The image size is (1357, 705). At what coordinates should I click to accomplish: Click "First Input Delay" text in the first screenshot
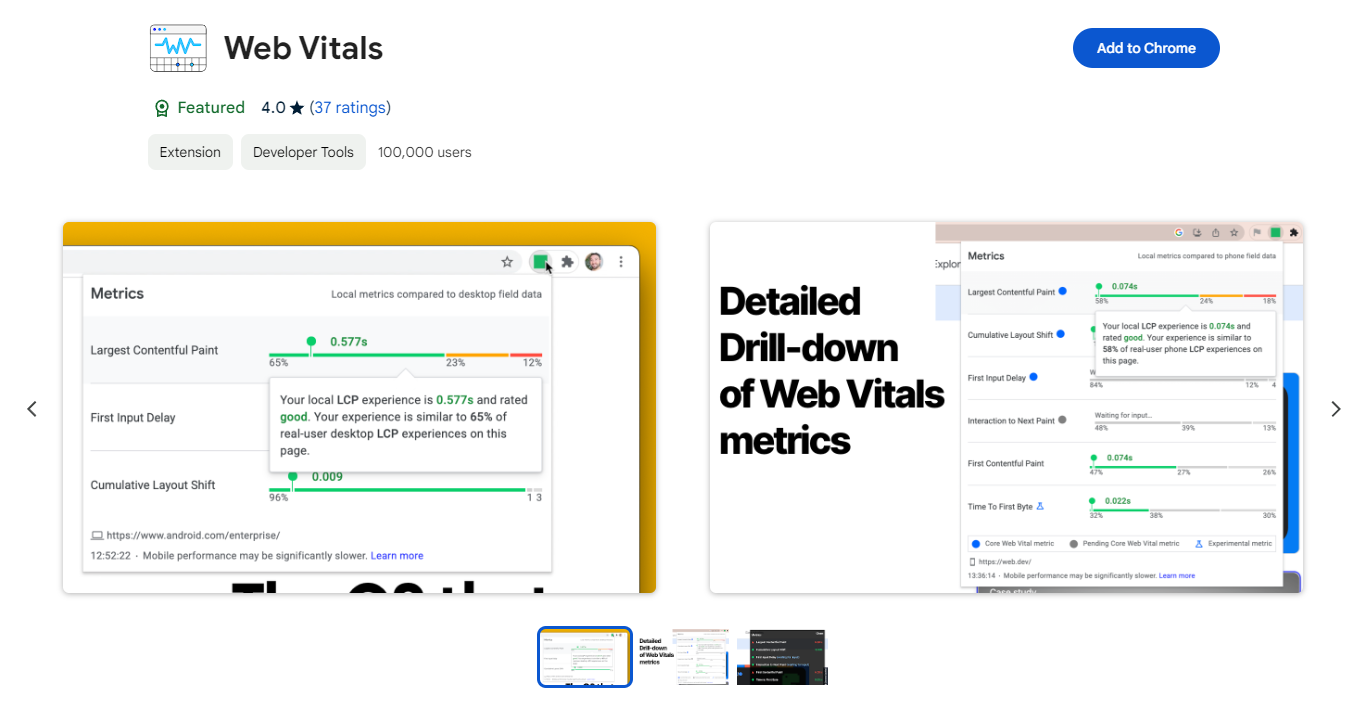[x=133, y=418]
